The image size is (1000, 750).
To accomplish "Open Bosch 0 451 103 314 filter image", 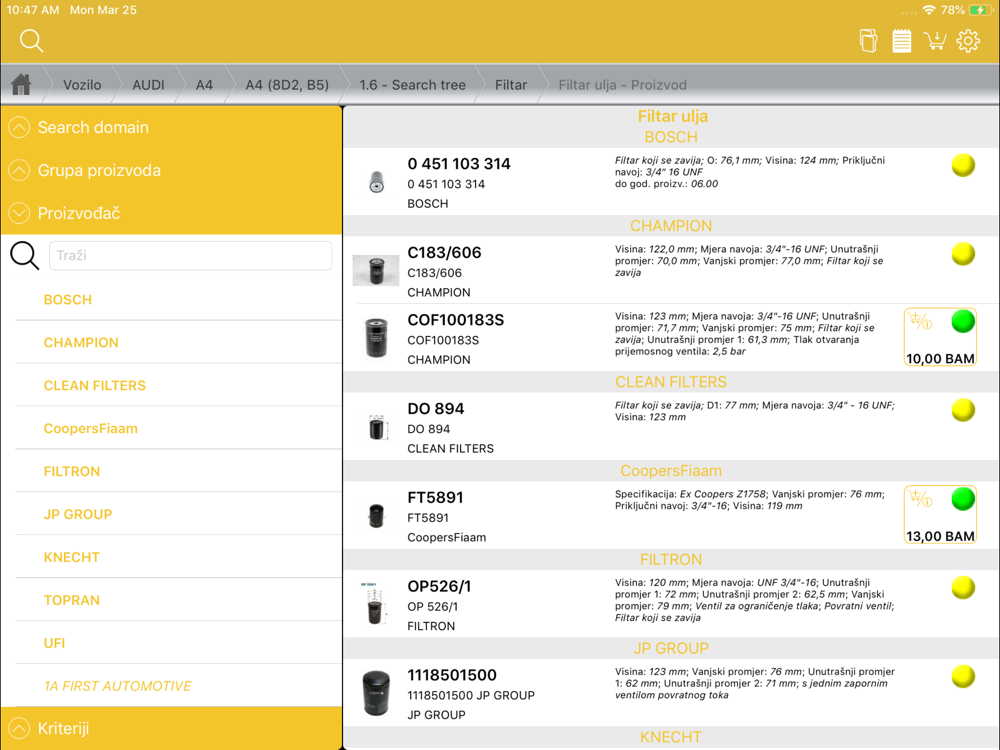I will point(376,182).
